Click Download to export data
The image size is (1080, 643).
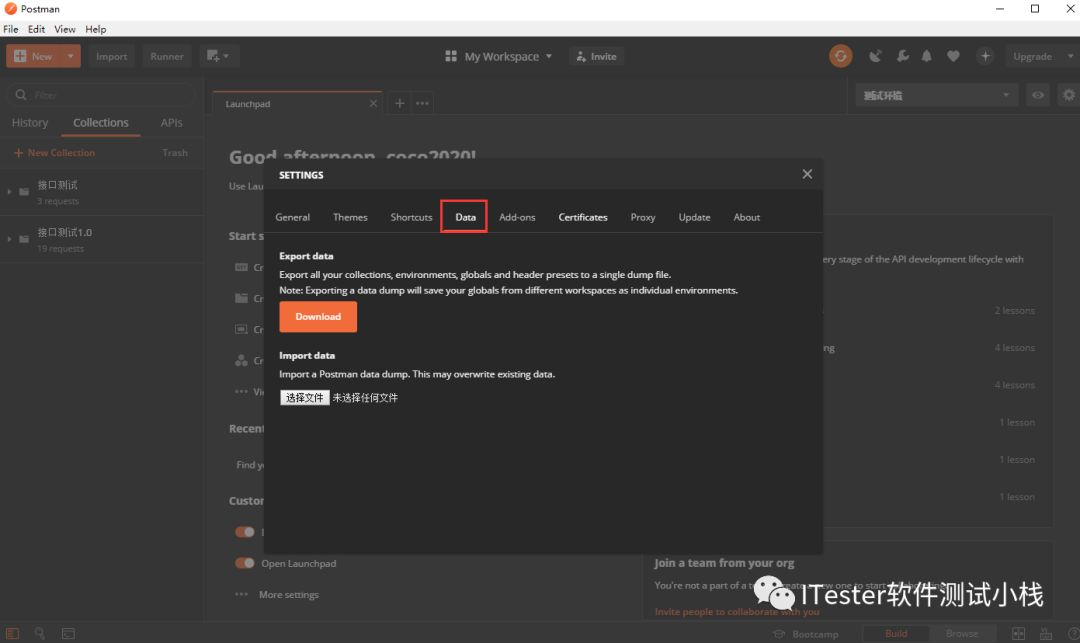pyautogui.click(x=318, y=317)
